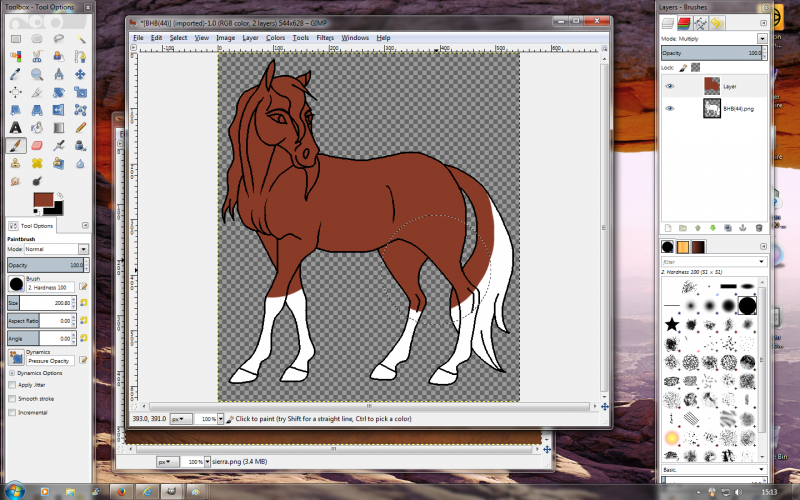The image size is (800, 500).
Task: Create a new layer button
Action: click(668, 228)
